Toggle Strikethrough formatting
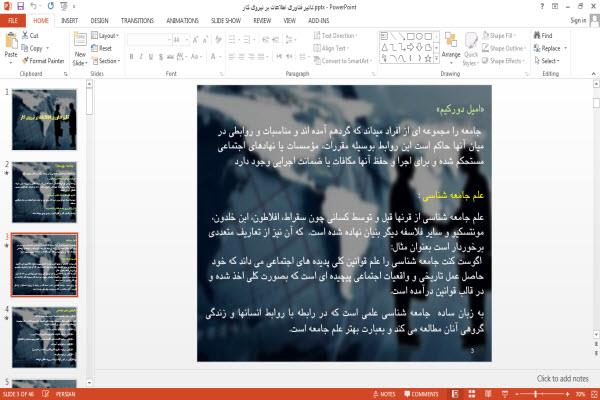The width and height of the screenshot is (600, 400). click(x=170, y=57)
